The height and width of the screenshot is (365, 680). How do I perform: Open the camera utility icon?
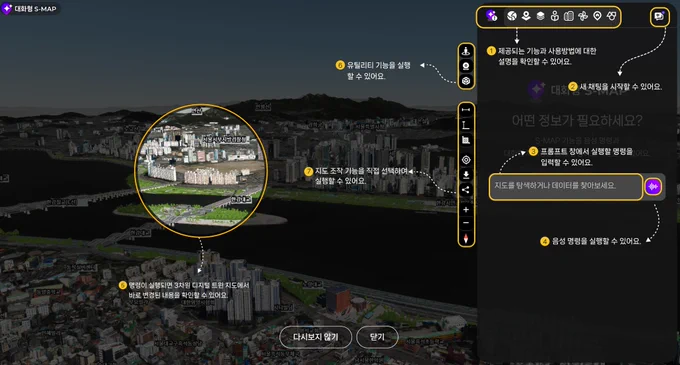(466, 66)
